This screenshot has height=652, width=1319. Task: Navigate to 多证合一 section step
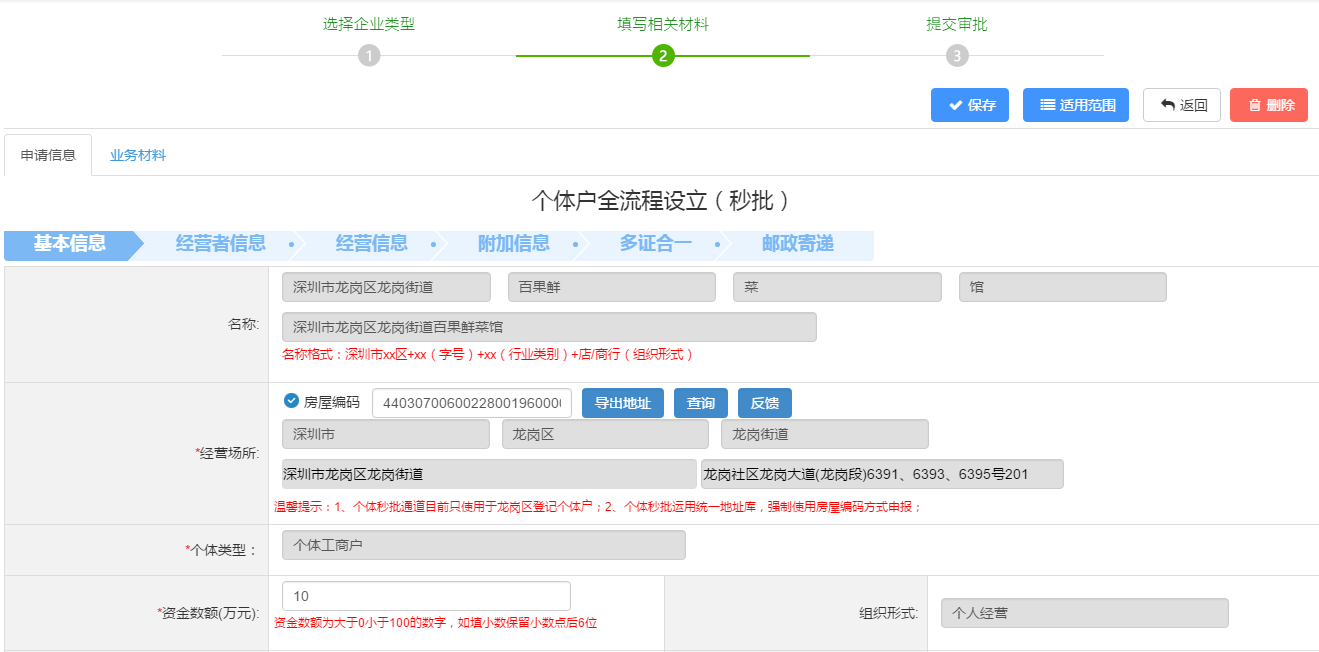655,244
